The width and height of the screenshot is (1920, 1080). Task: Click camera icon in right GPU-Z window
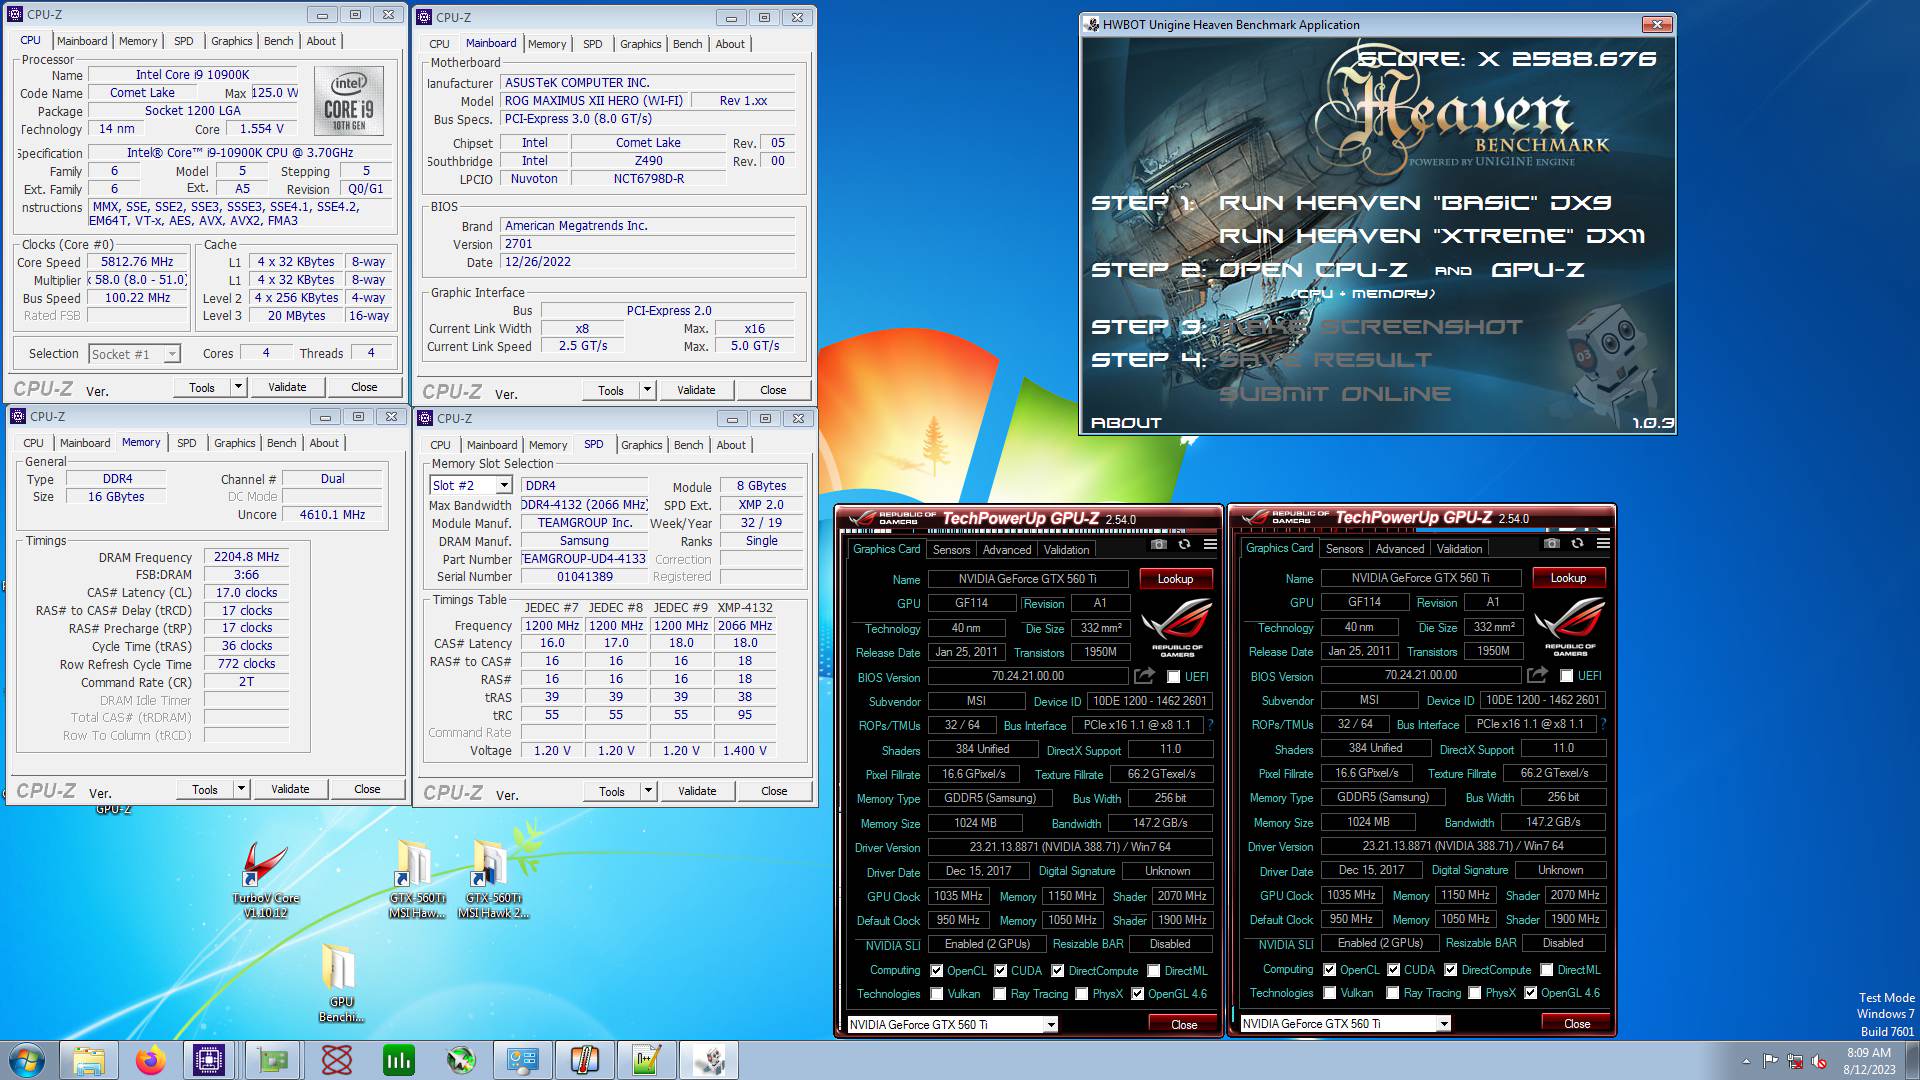tap(1551, 544)
